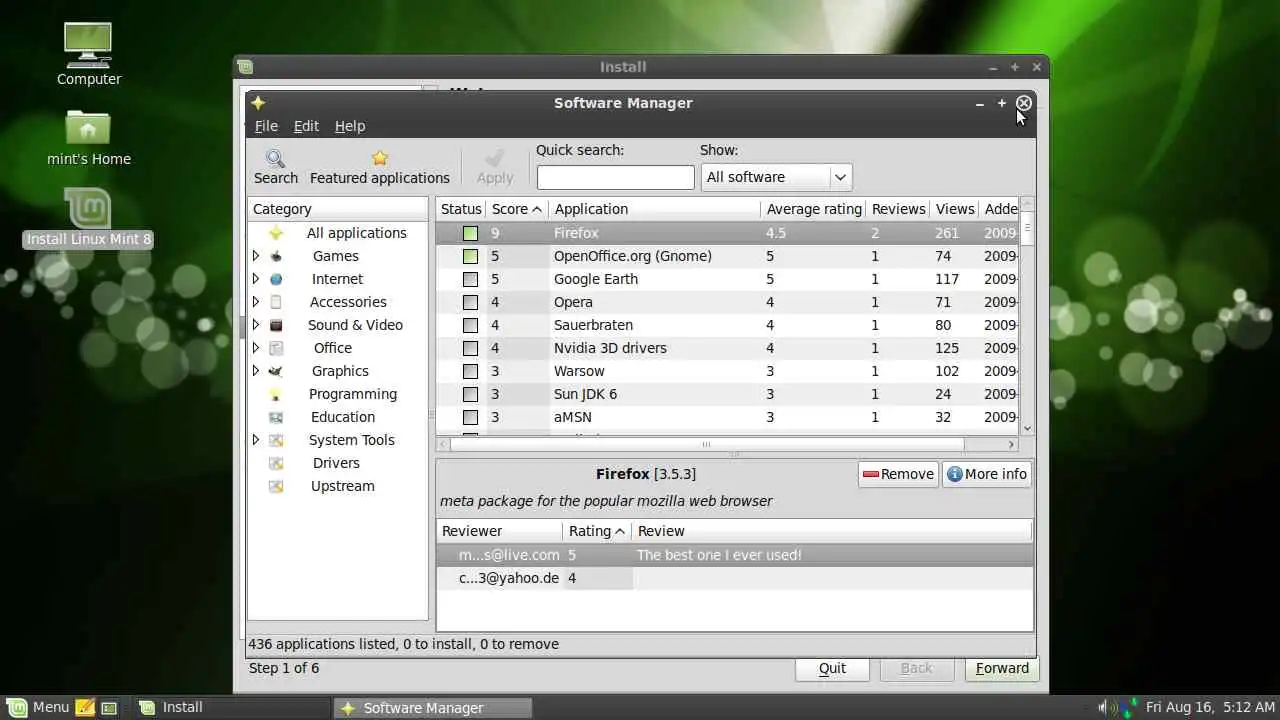Click the clock in the bottom panel
Viewport: 1280px width, 720px height.
[x=1210, y=707]
